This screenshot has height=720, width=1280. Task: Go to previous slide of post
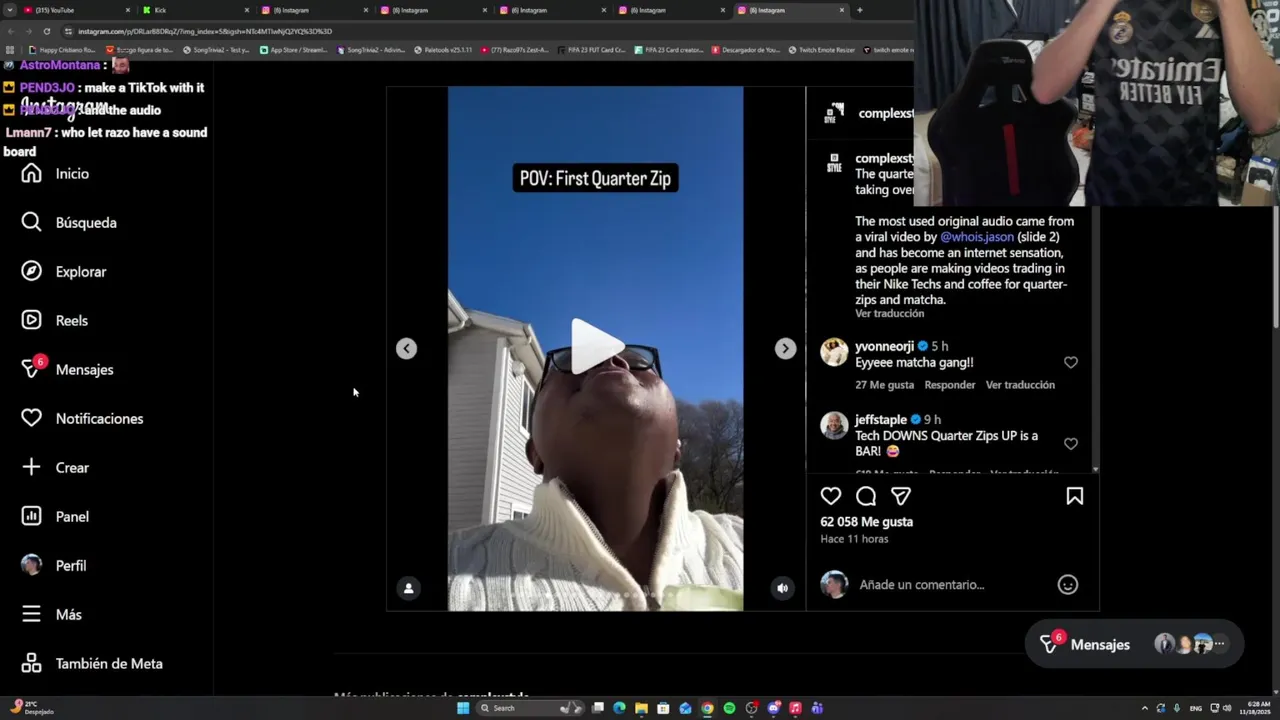point(406,348)
